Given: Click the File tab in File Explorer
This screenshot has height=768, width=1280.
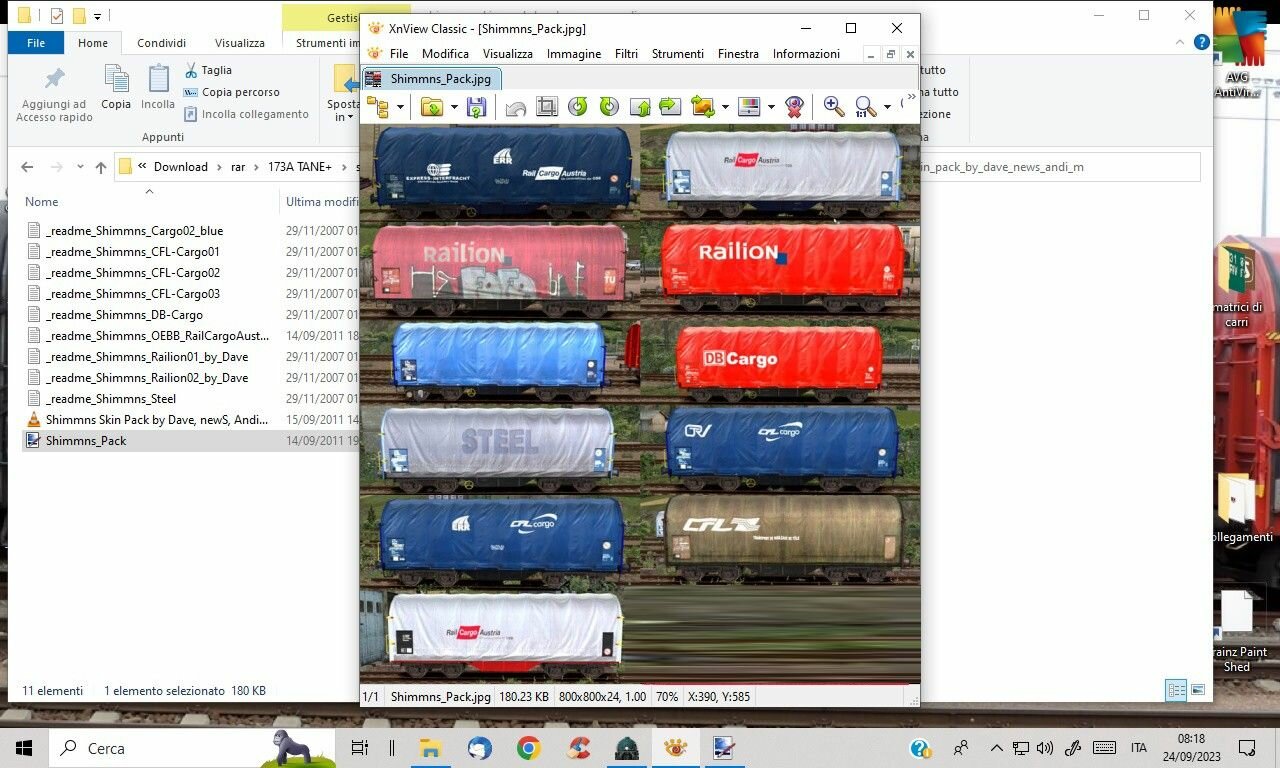Looking at the screenshot, I should (x=35, y=43).
